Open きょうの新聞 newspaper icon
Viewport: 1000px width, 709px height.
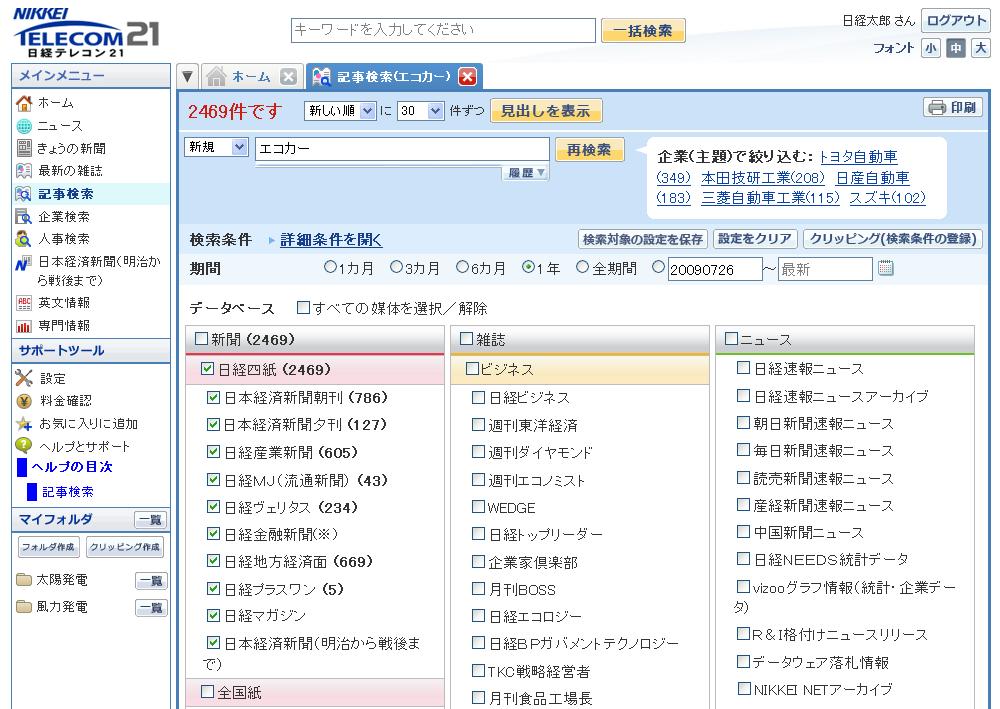24,148
